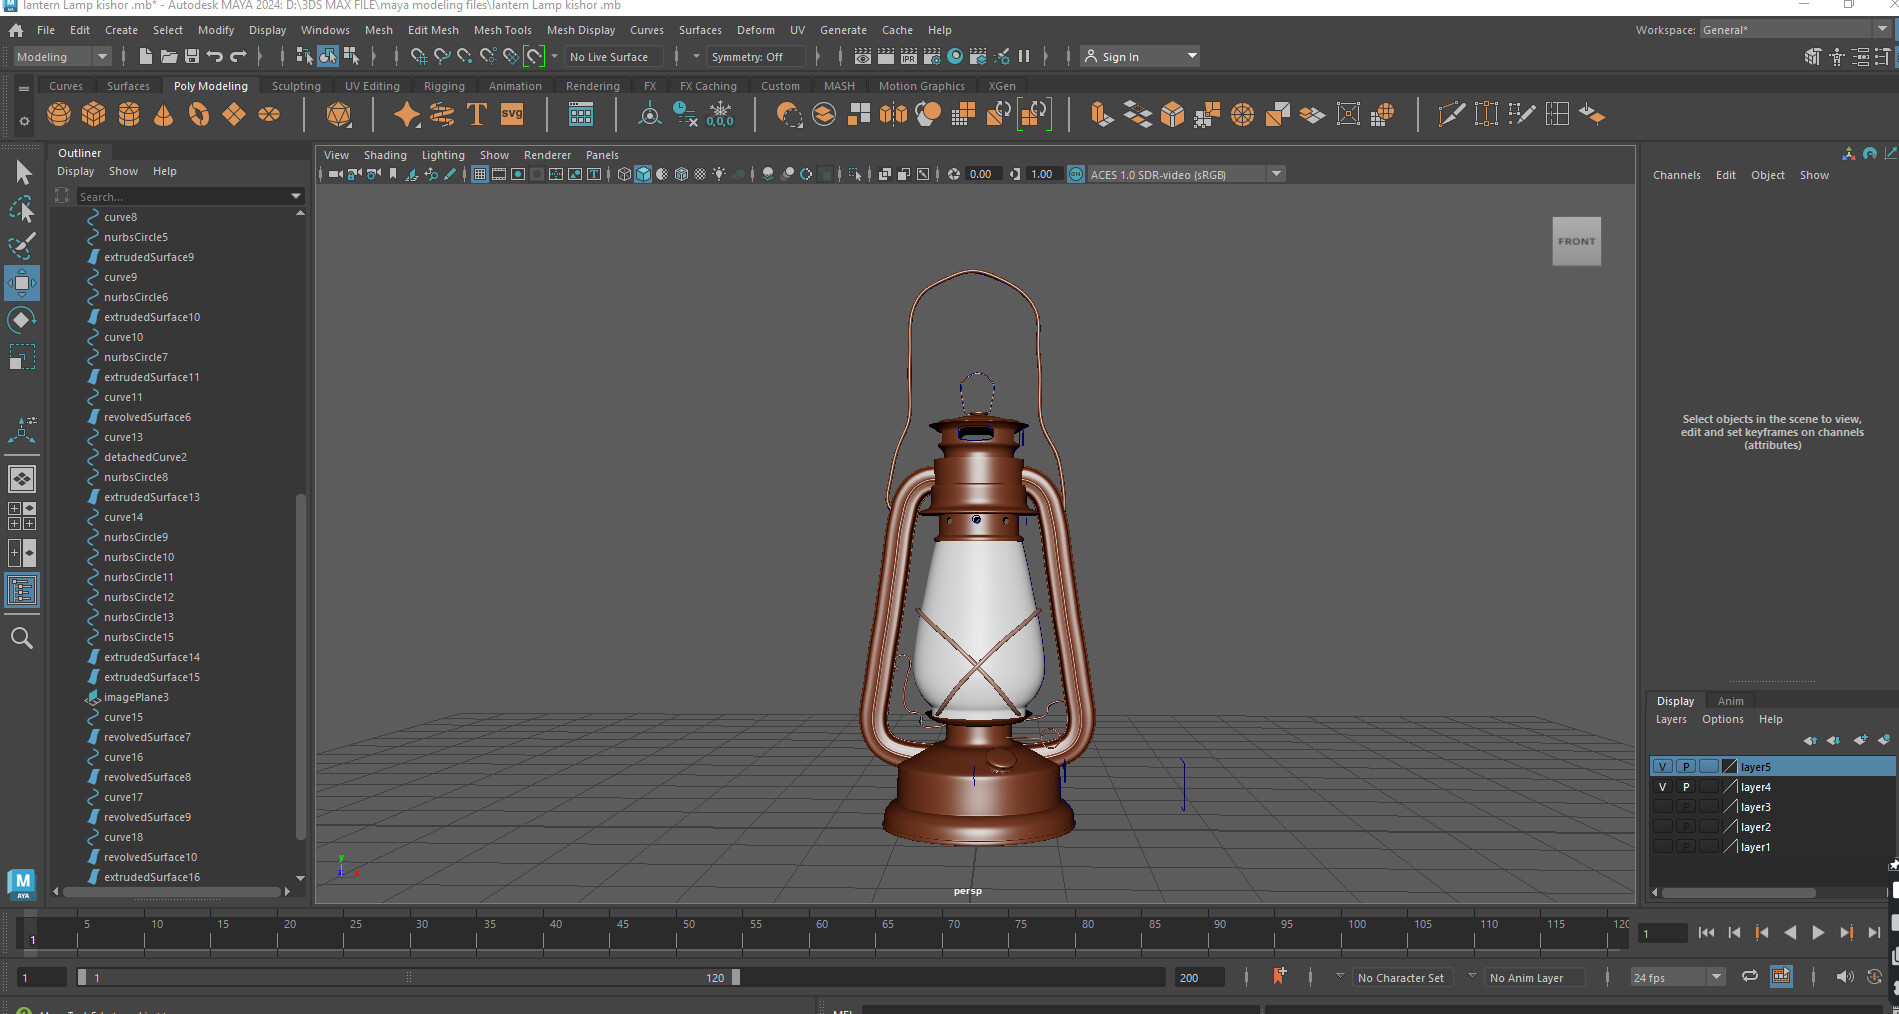Open the Workspace dropdown showing General*

[1882, 29]
